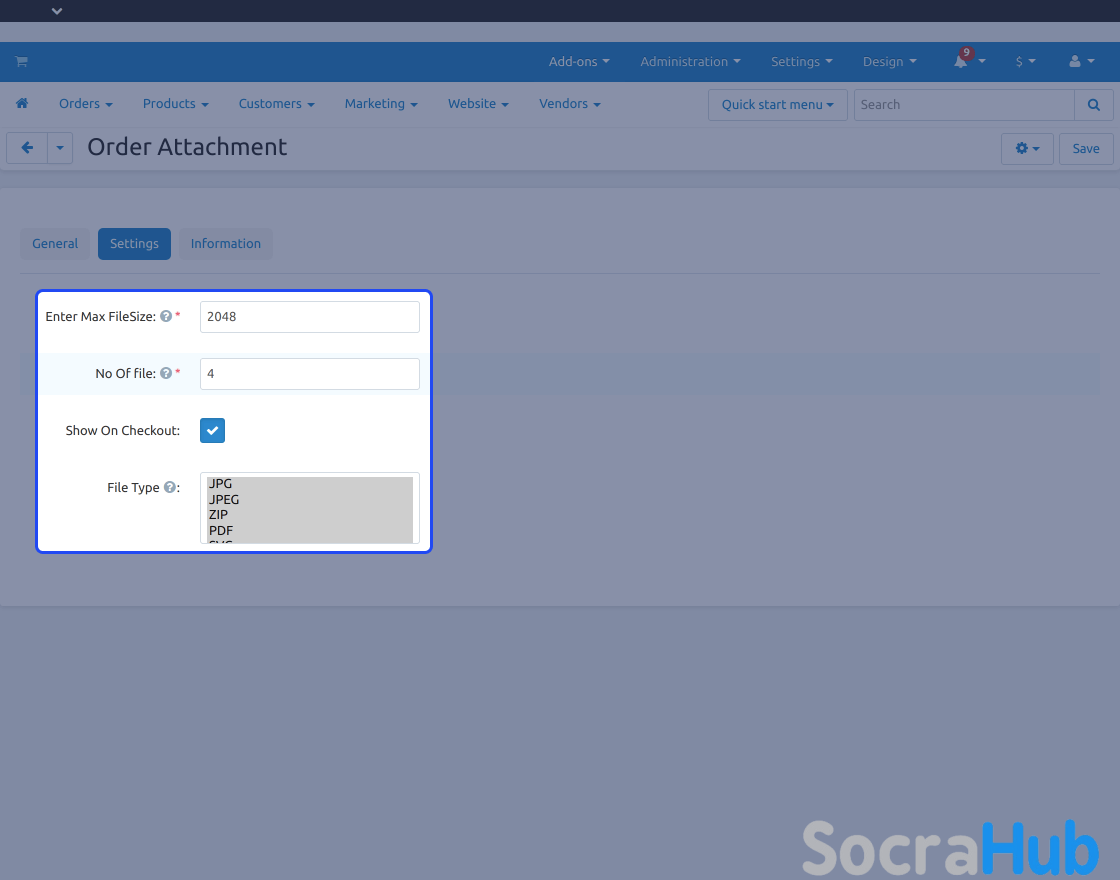Open the Add-ons dropdown menu
This screenshot has width=1120, height=880.
point(579,61)
